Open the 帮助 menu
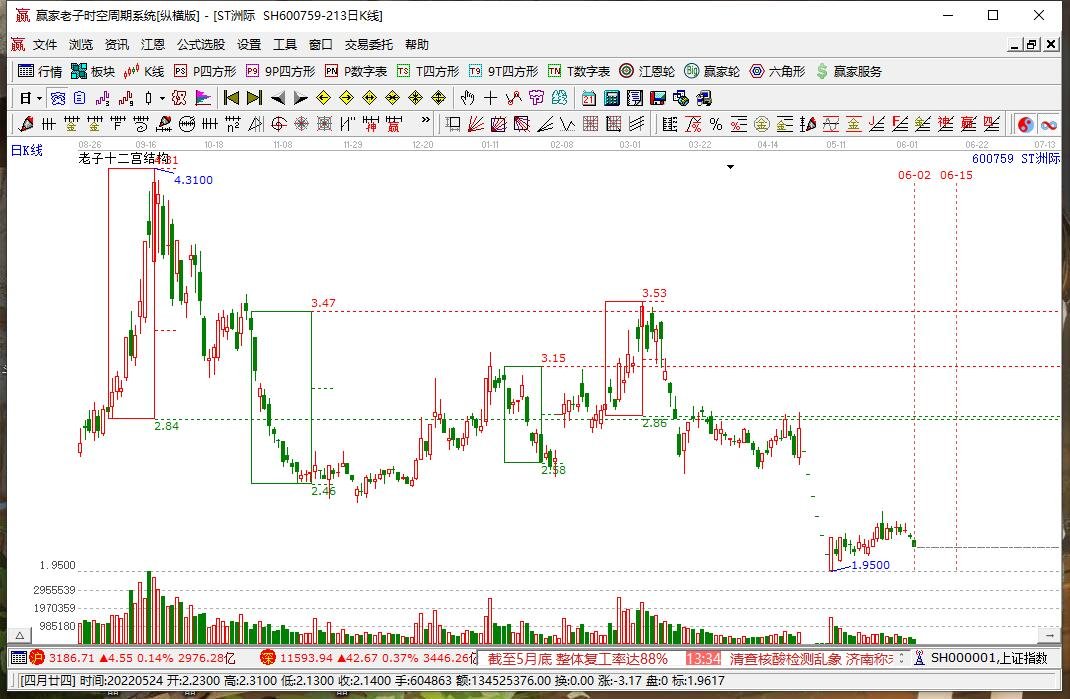Screen dimensions: 1070x699 point(416,44)
